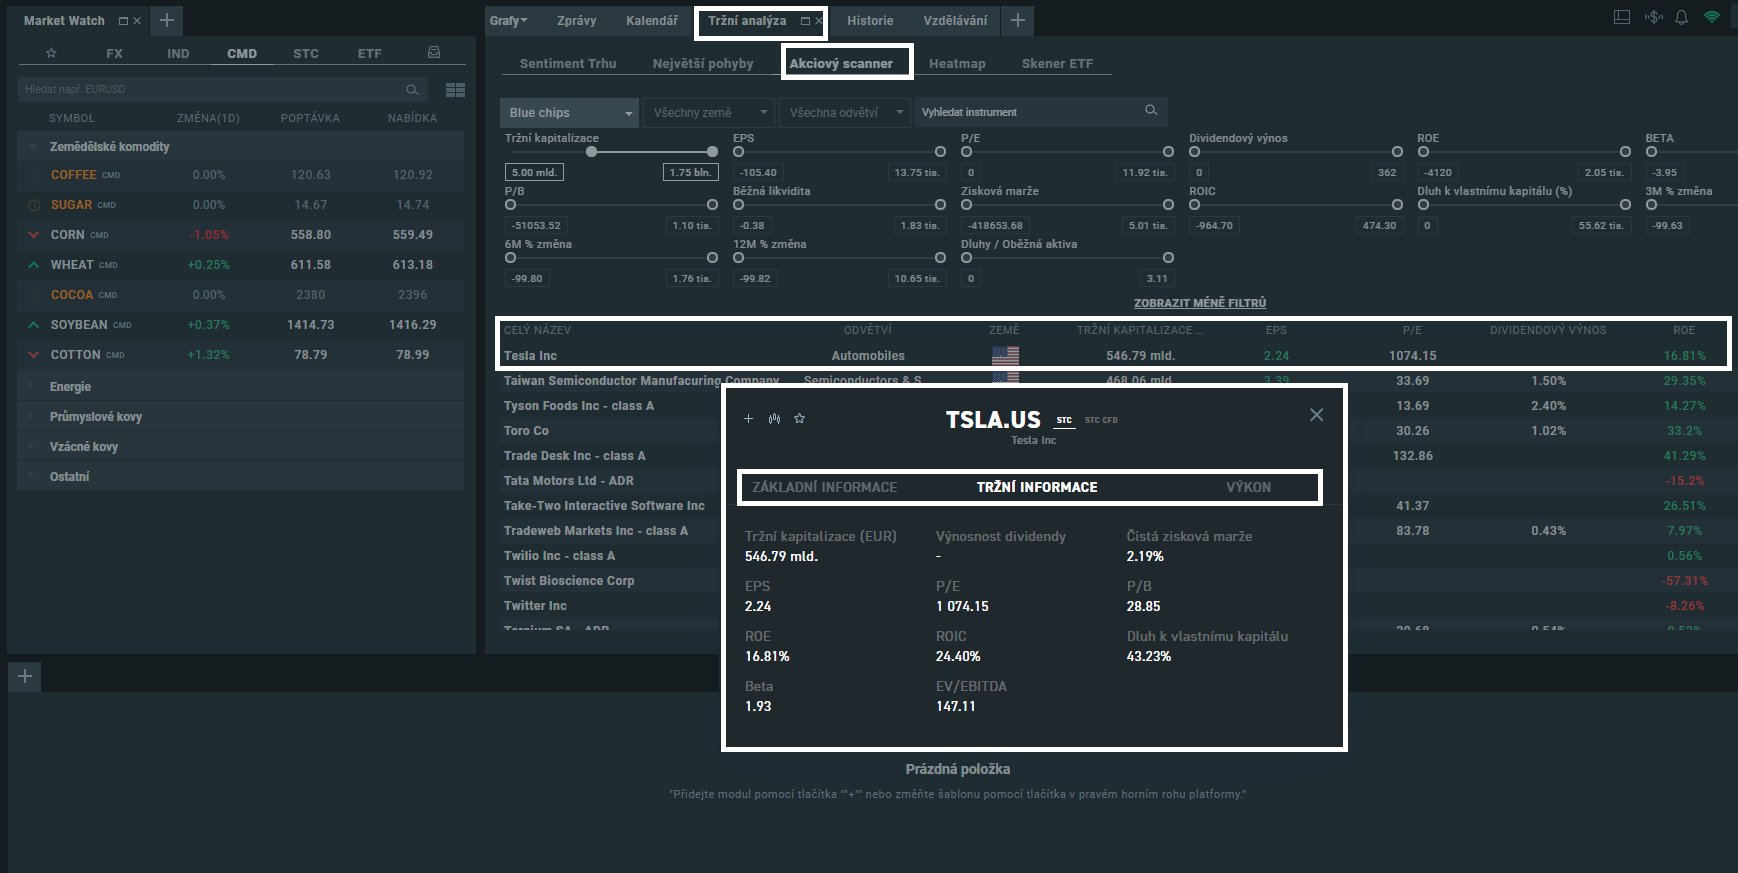Click the magnifier icon in Market Watch search
The height and width of the screenshot is (873, 1738).
coord(412,90)
